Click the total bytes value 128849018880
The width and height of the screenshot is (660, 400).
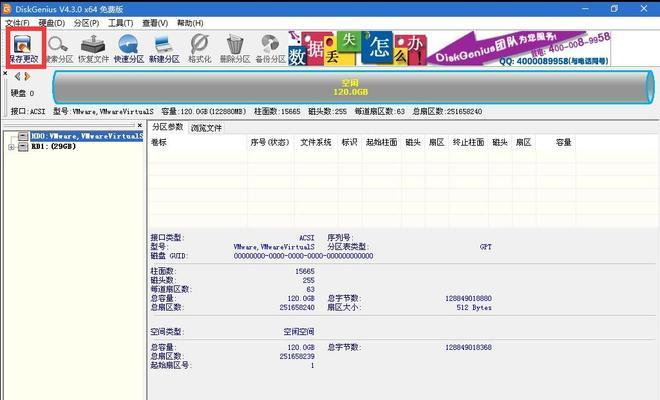click(468, 298)
